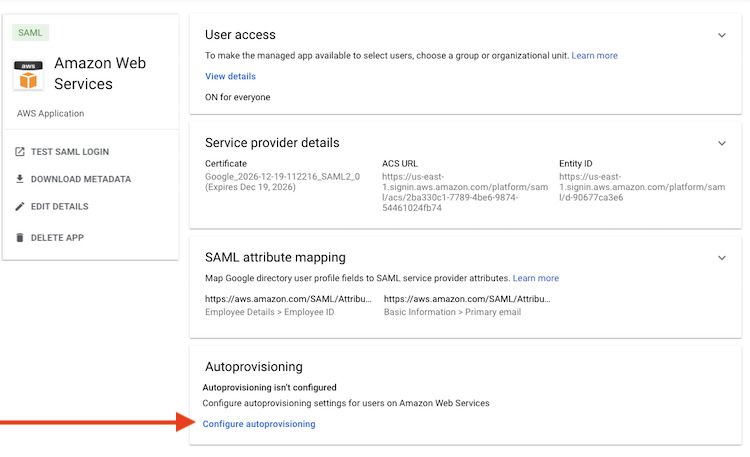Click the pencil icon beside Edit Details
The width and height of the screenshot is (750, 457).
pyautogui.click(x=20, y=206)
